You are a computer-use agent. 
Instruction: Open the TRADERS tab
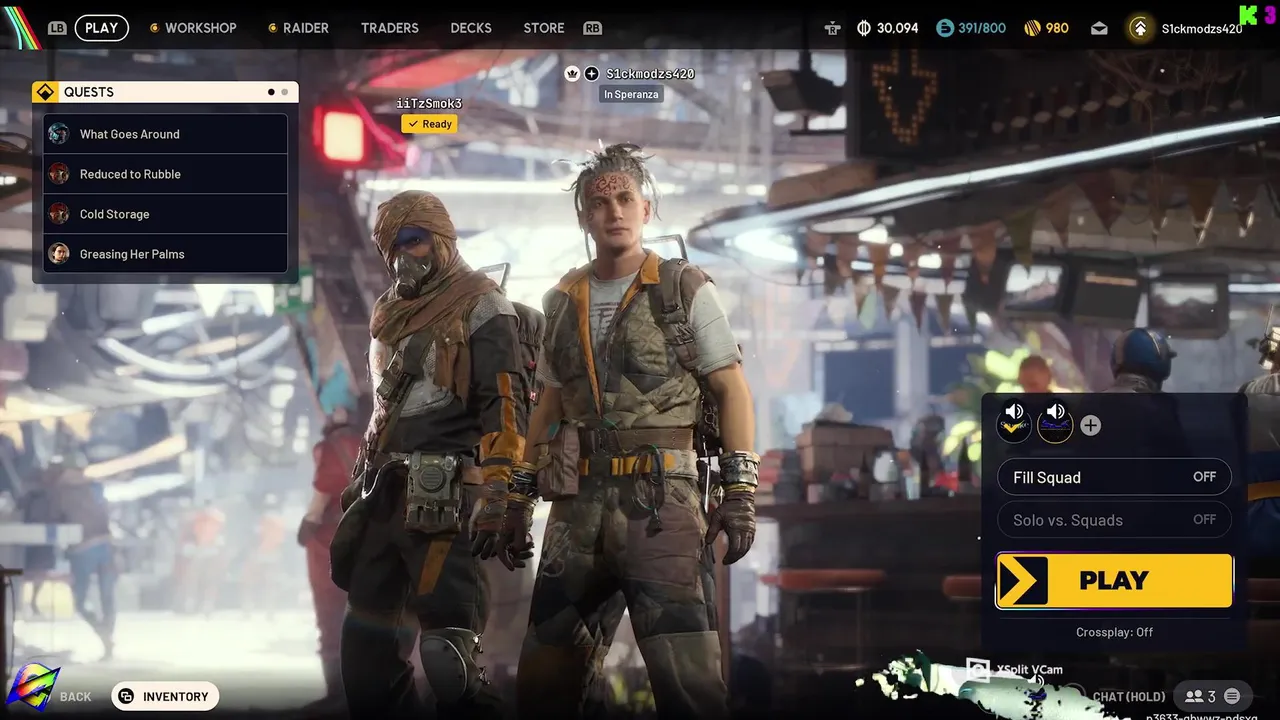pos(389,28)
